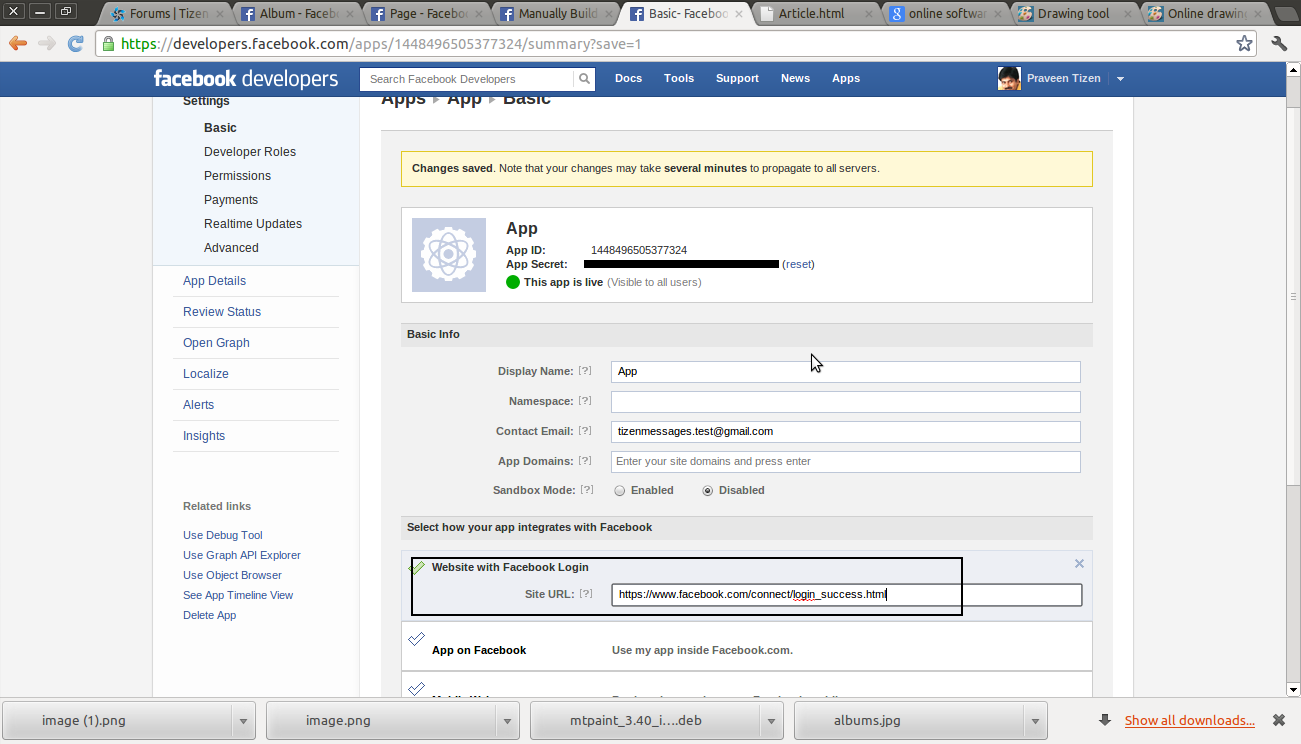Click the browser reload page icon
Screen dimensions: 1301x744
click(75, 44)
